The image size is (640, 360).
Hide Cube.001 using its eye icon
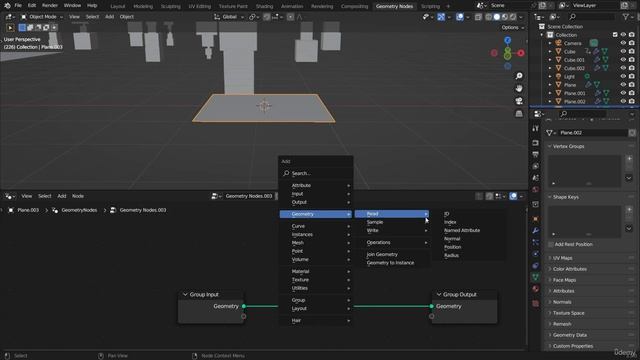pos(623,60)
